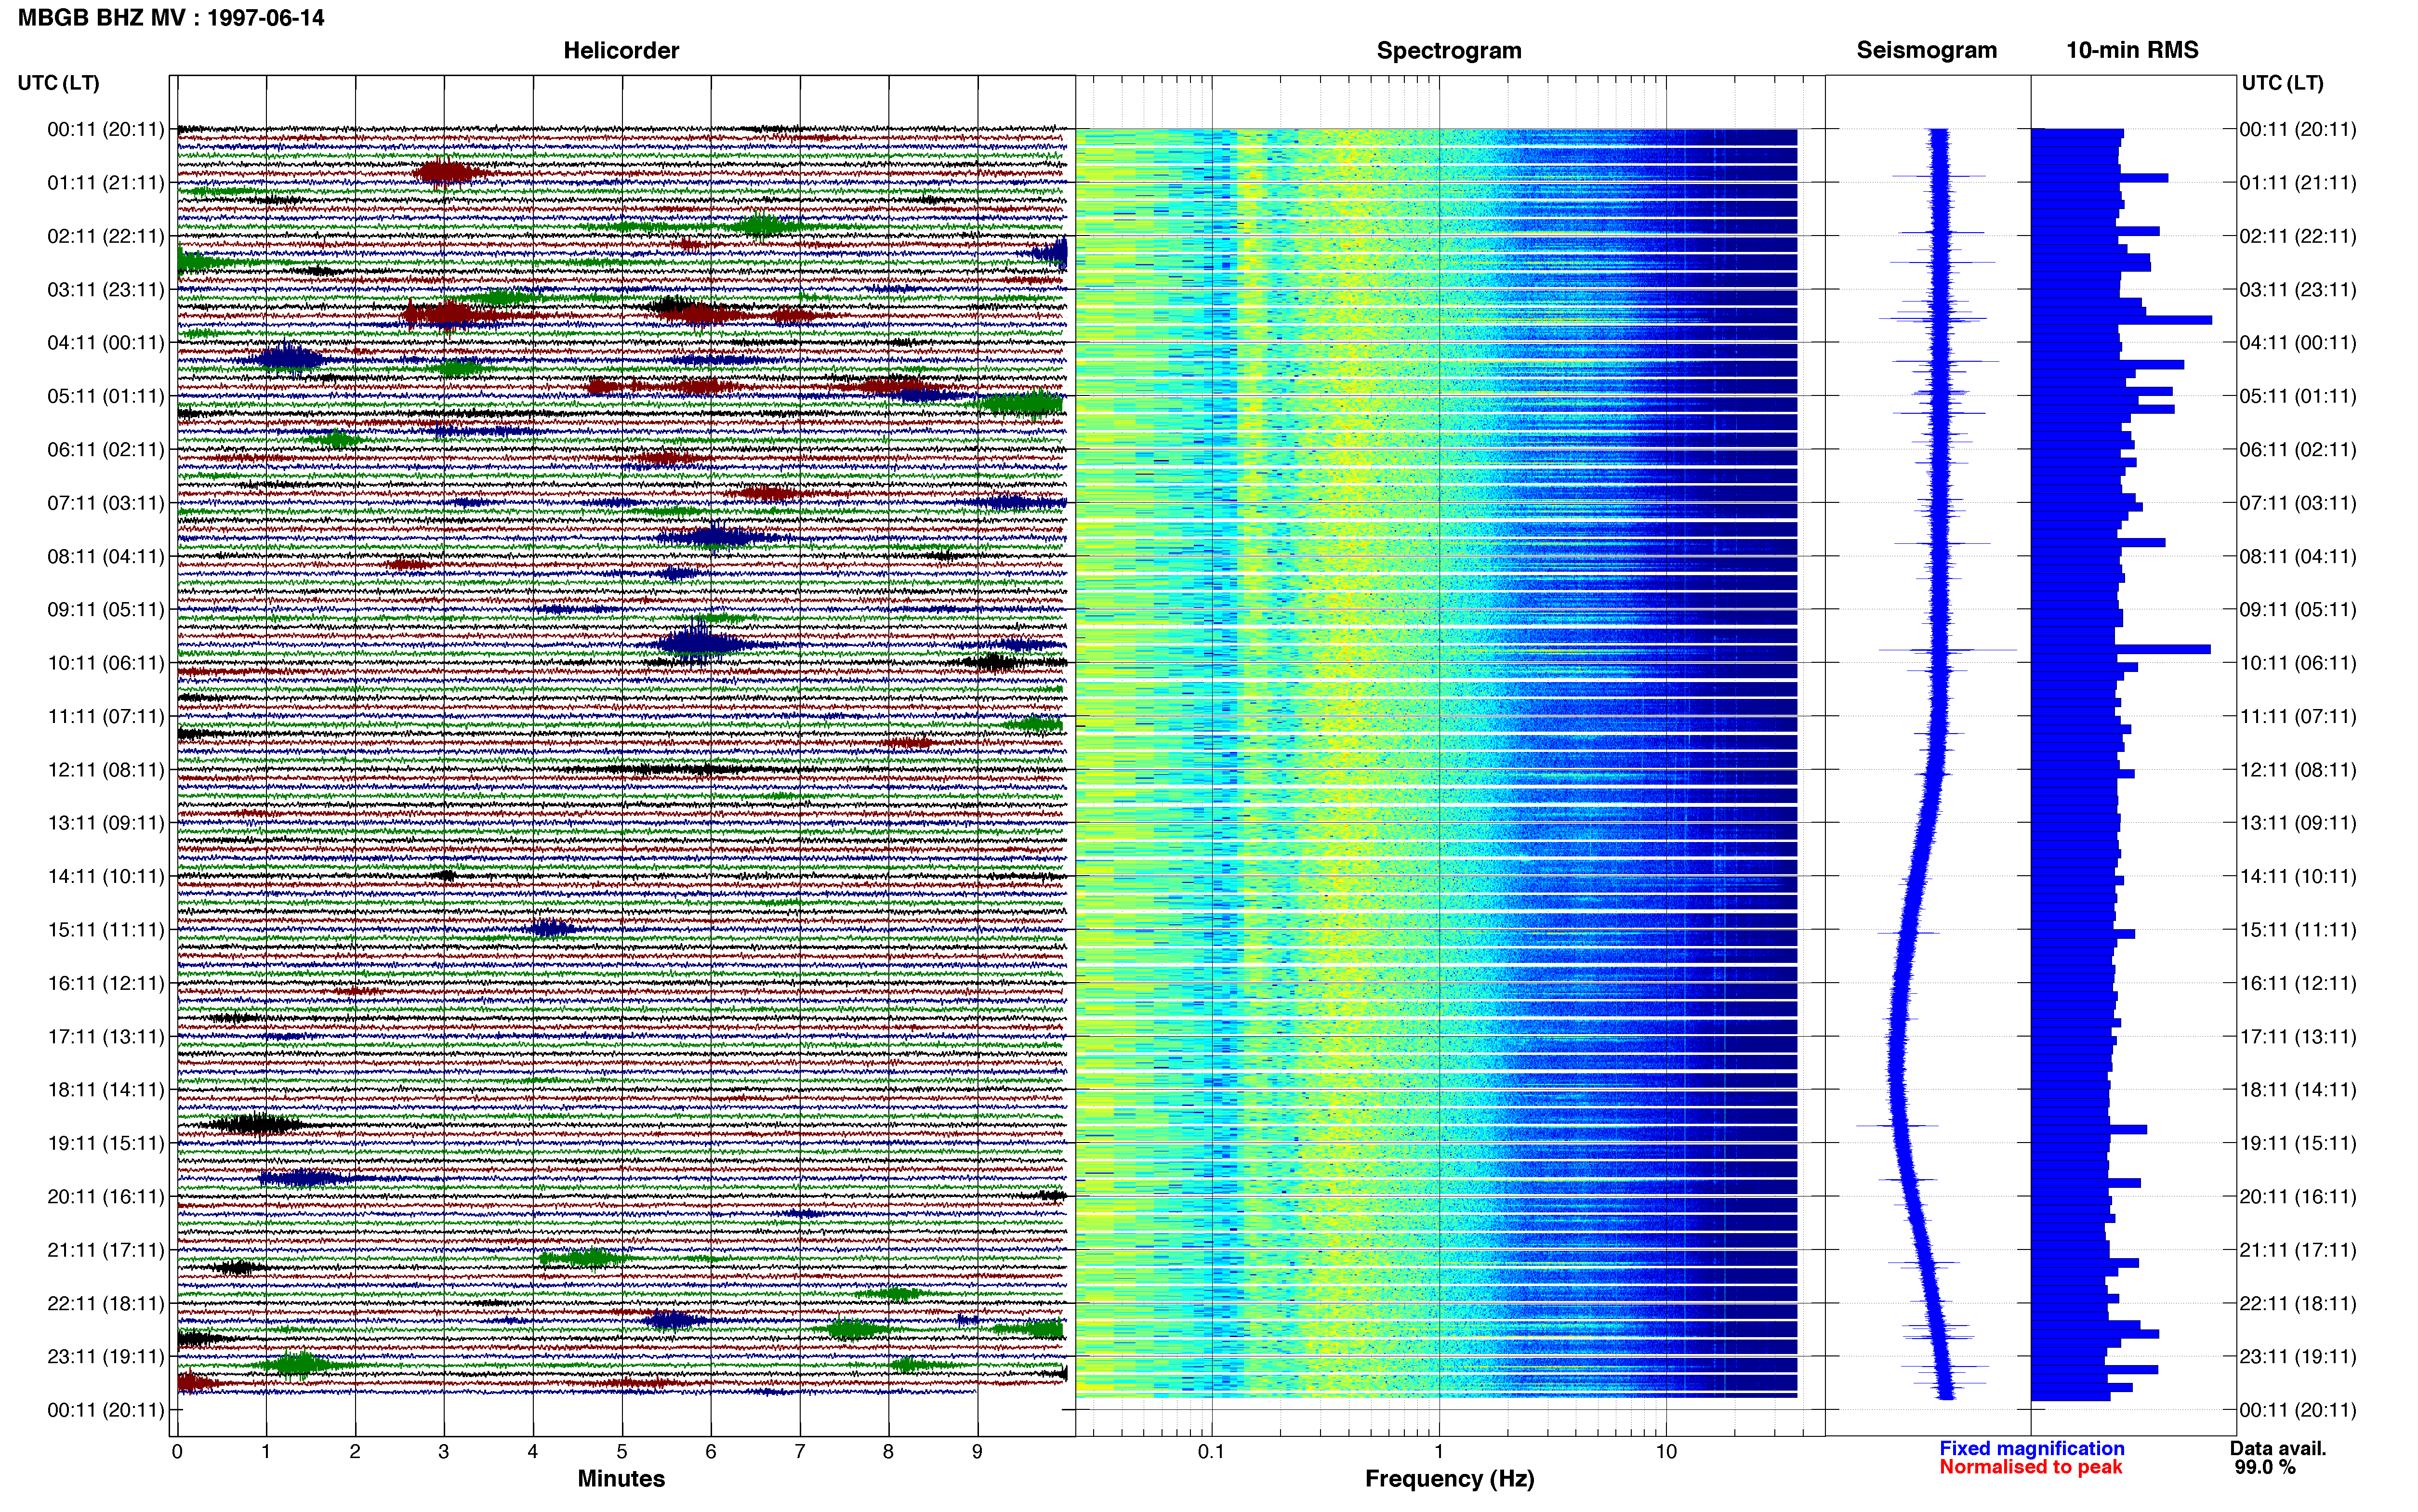The height and width of the screenshot is (1512, 2418).
Task: Click the left time label '18:11 (14:11)'
Action: (x=106, y=1090)
